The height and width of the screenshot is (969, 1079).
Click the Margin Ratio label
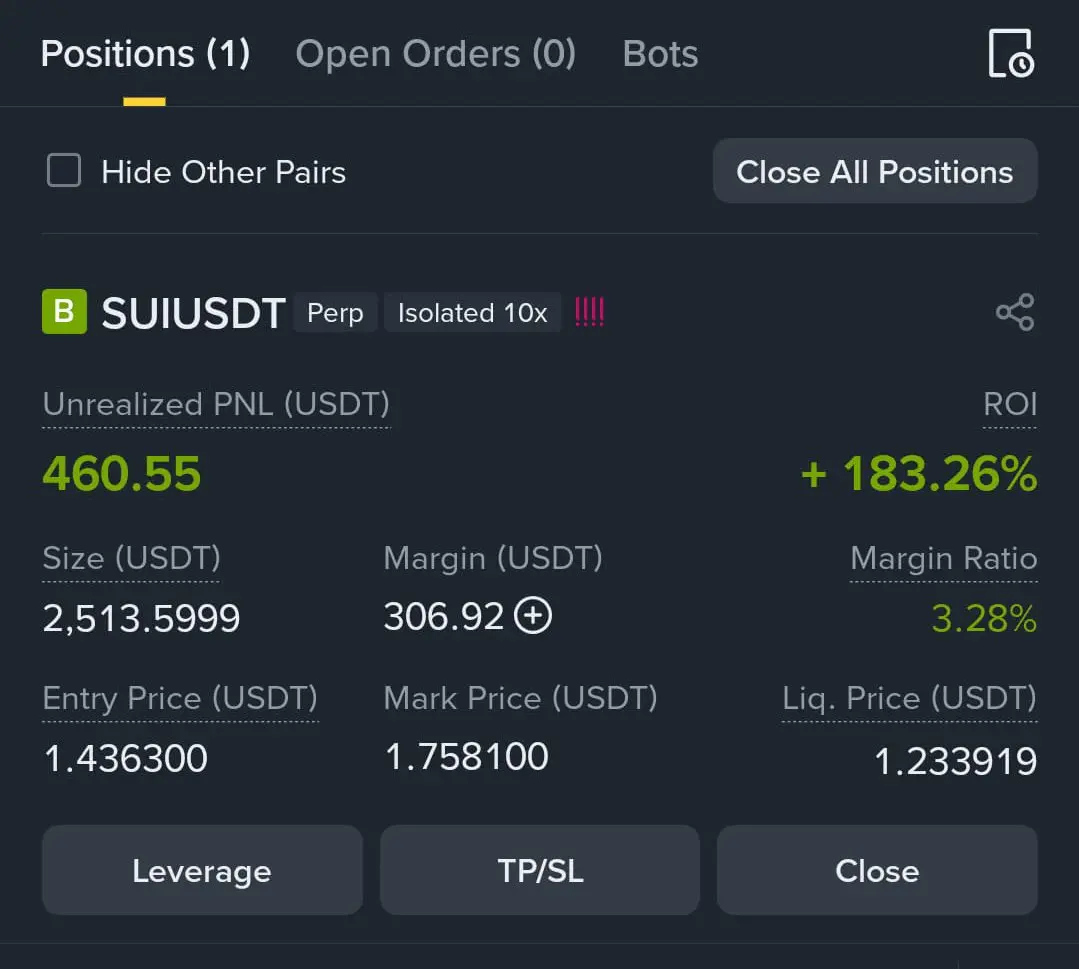(x=943, y=558)
